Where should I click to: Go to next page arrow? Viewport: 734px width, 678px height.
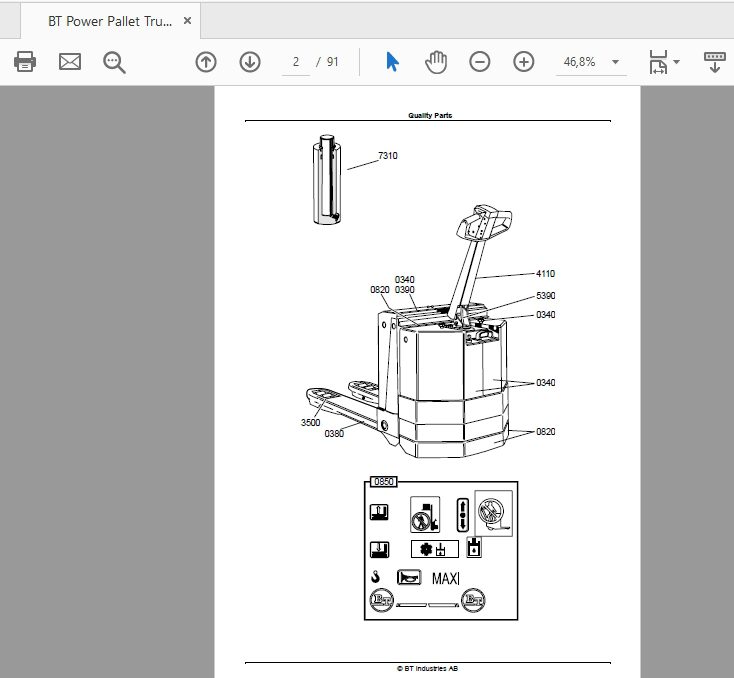point(250,62)
